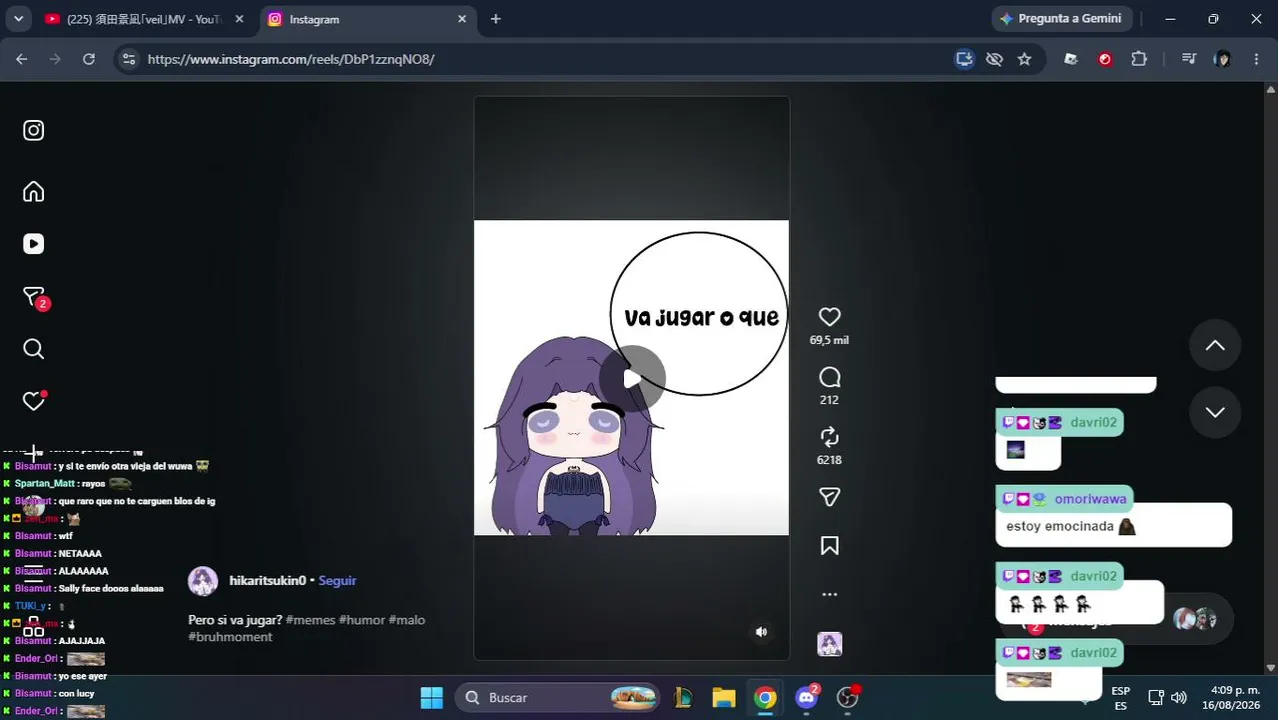Screen dimensions: 1278x720
Task: Open the ESP language indicator
Action: [x=1121, y=698]
